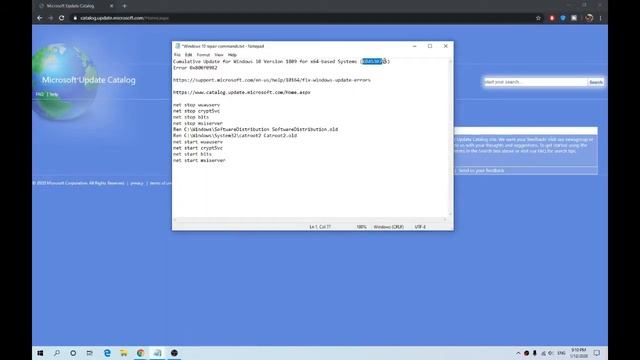
Task: Close the Microsoft Update Catalog tab
Action: tap(111, 6)
